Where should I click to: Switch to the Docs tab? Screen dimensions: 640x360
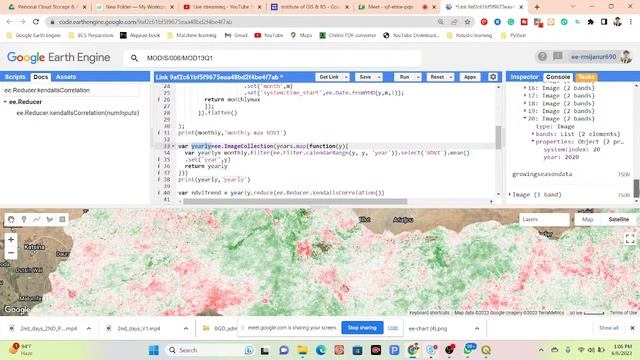pyautogui.click(x=40, y=77)
